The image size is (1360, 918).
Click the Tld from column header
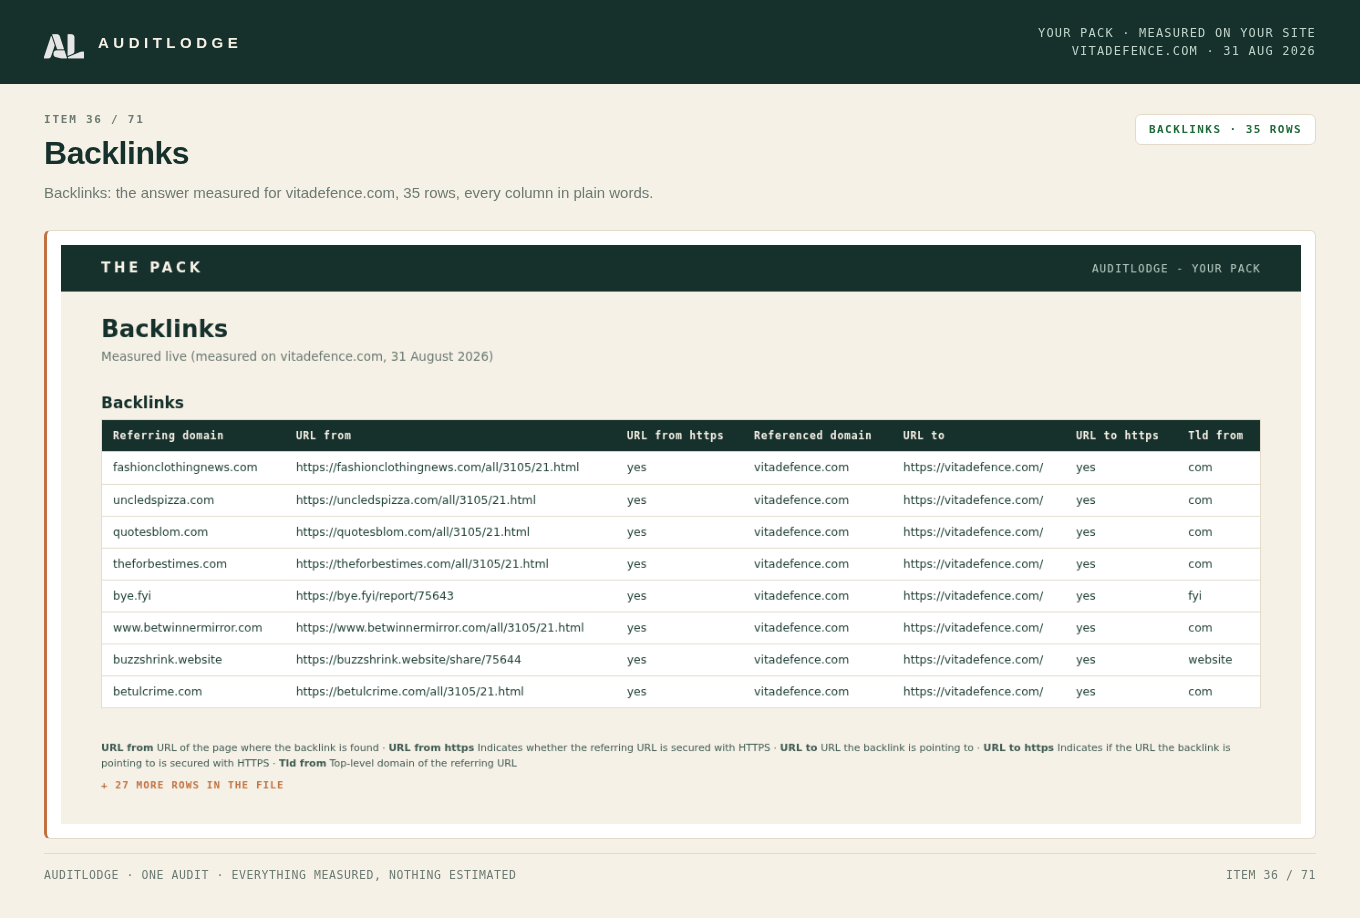tap(1215, 436)
